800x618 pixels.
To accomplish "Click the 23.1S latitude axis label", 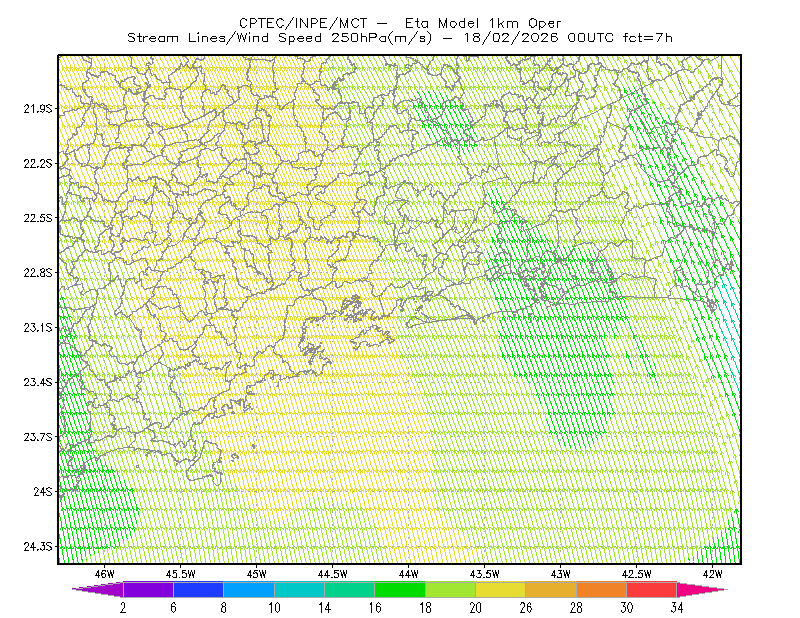I will coord(38,328).
